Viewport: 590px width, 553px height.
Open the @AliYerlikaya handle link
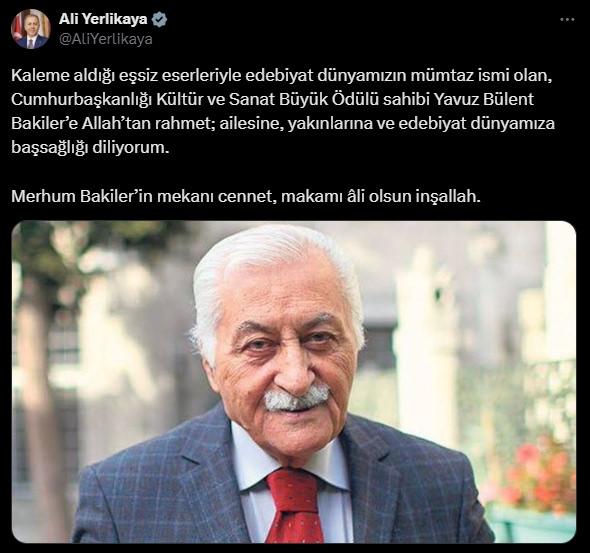tap(106, 39)
